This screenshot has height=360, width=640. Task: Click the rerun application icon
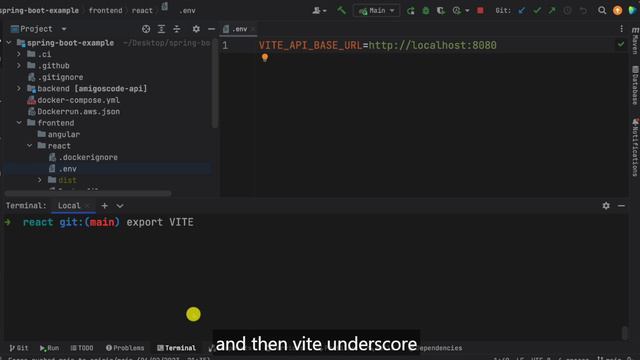click(x=411, y=11)
